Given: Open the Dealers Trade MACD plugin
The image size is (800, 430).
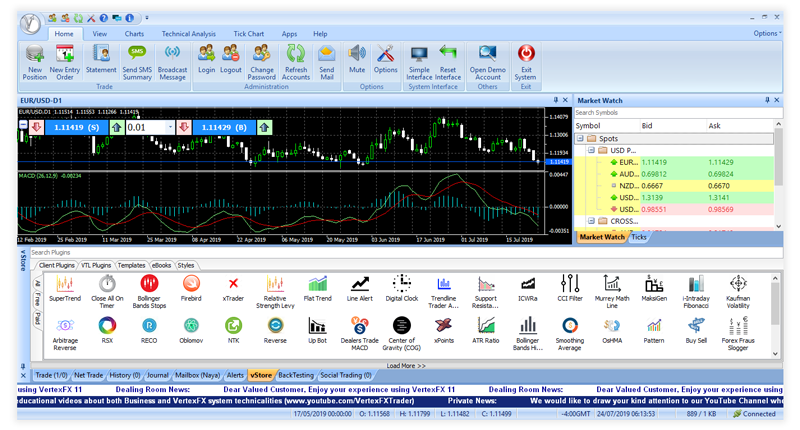Looking at the screenshot, I should [x=360, y=333].
